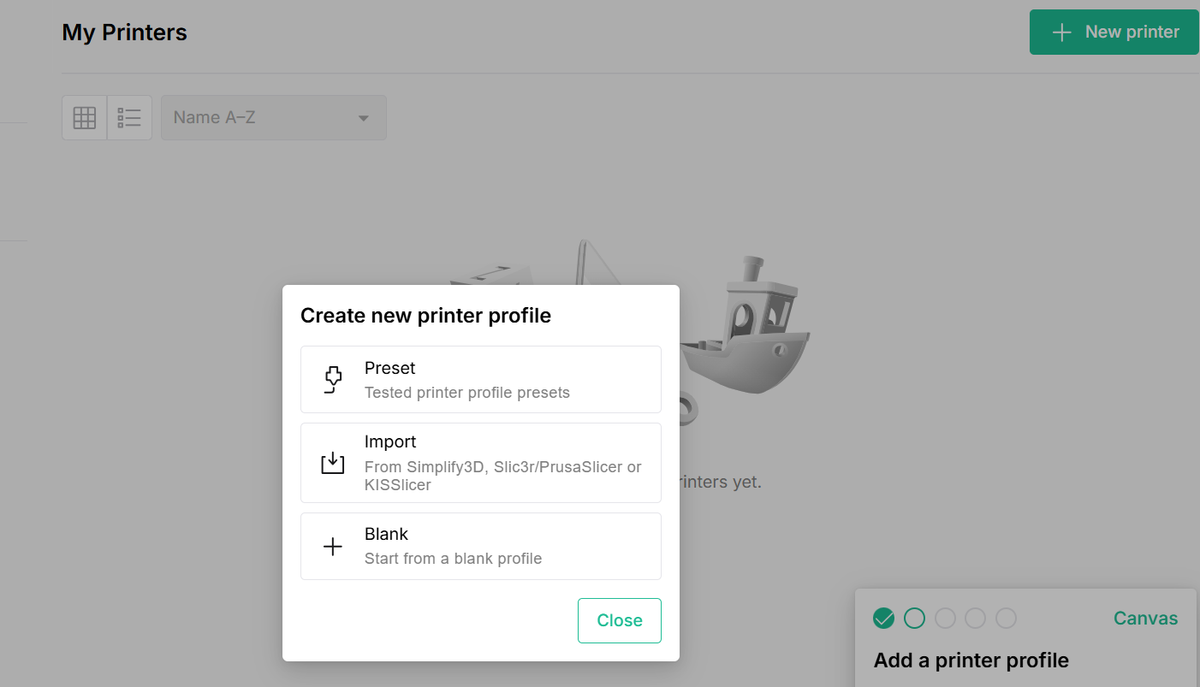Click the 'Add a printer profile' heading
Image resolution: width=1200 pixels, height=687 pixels.
[x=971, y=660]
